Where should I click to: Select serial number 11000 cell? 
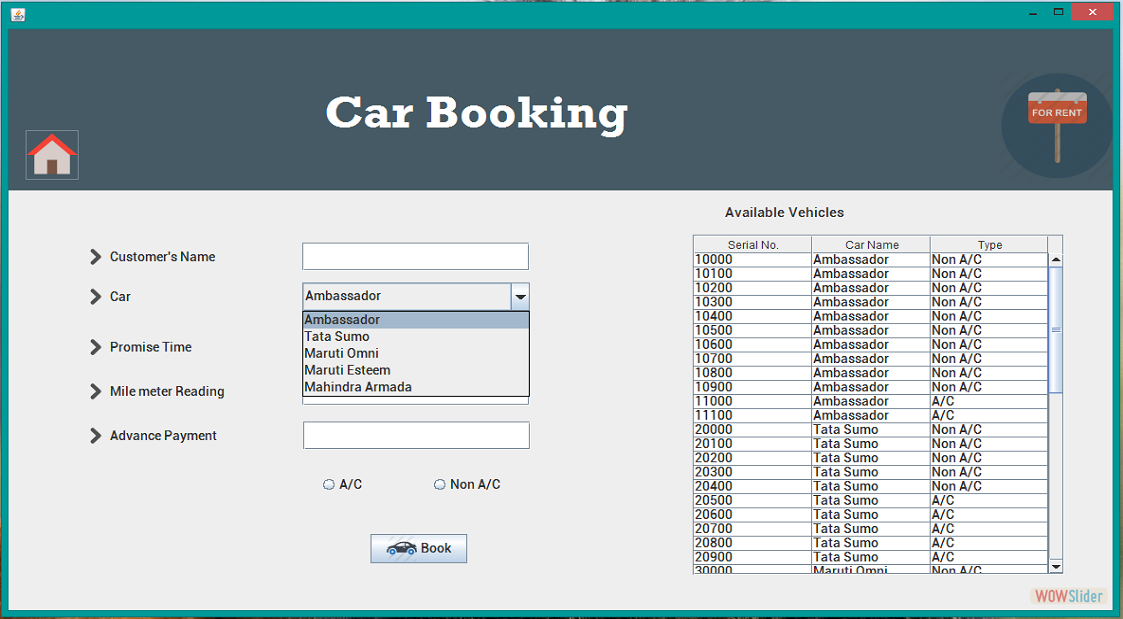[x=753, y=401]
